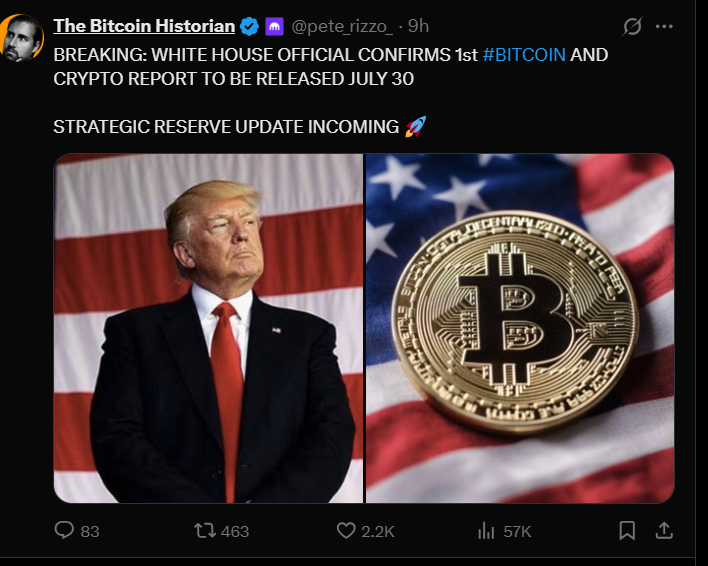The height and width of the screenshot is (566, 708).
Task: Open the 9h timestamp link
Action: click(418, 26)
